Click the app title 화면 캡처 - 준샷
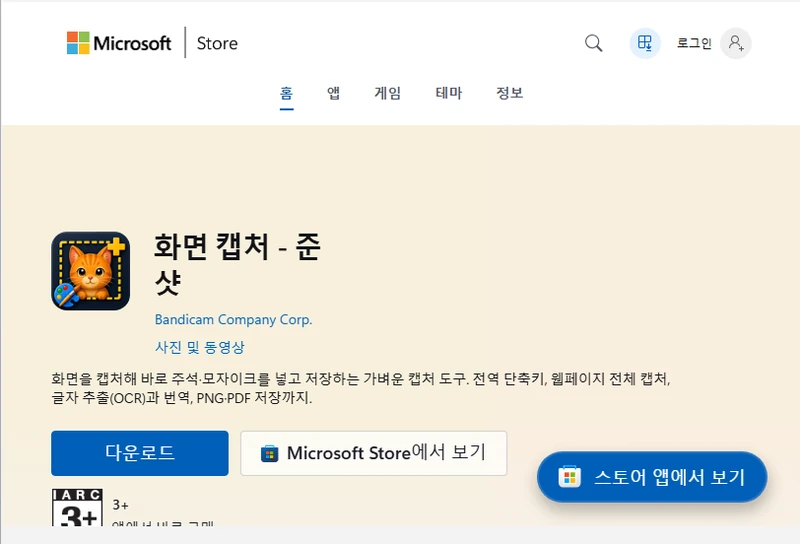Viewport: 800px width, 544px height. point(237,264)
